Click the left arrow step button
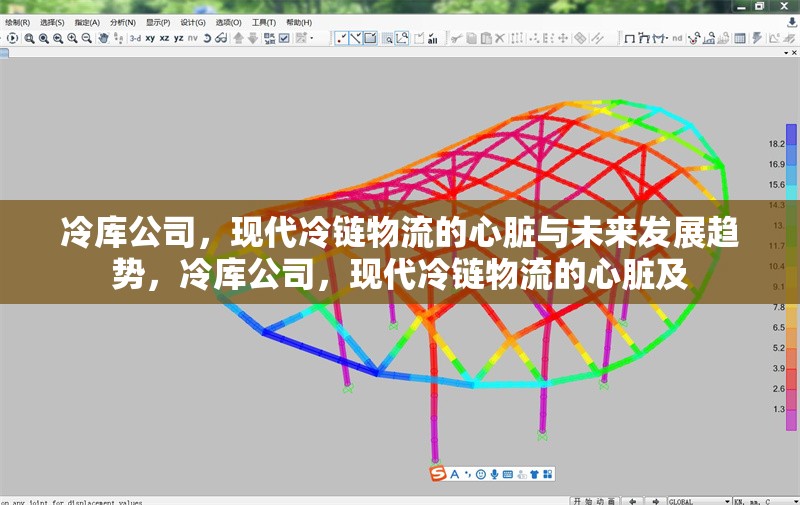 (x=632, y=501)
